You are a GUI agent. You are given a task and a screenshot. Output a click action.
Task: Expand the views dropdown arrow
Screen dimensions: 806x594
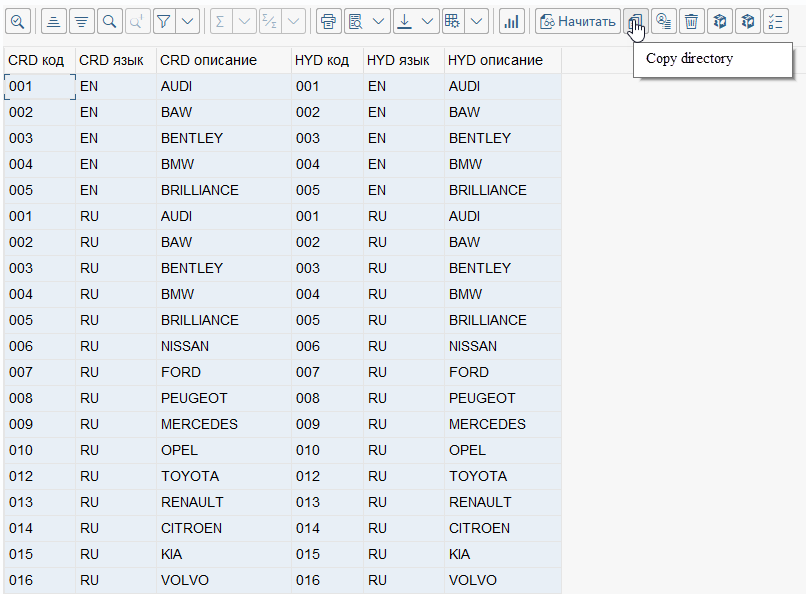[x=379, y=22]
